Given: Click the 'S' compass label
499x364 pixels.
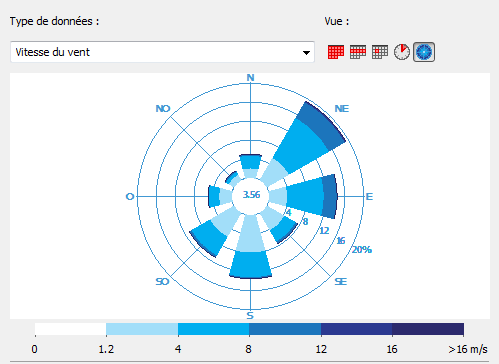Looking at the screenshot, I should tap(250, 315).
